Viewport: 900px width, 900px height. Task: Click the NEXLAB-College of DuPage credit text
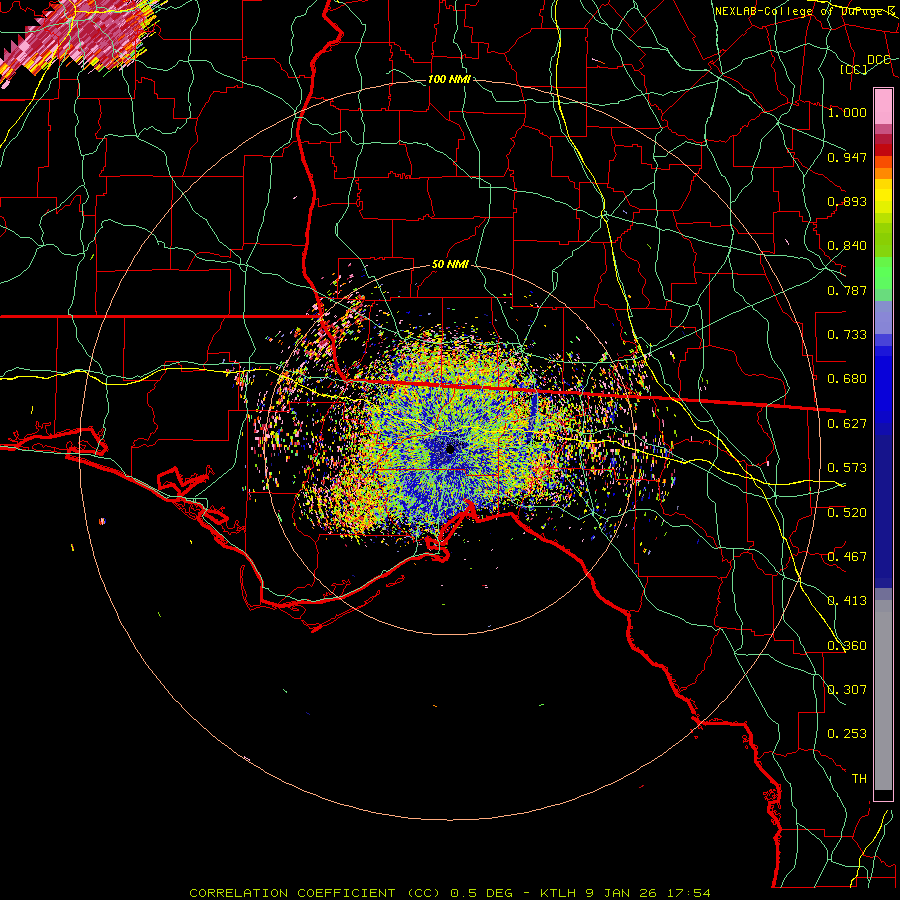click(x=804, y=11)
